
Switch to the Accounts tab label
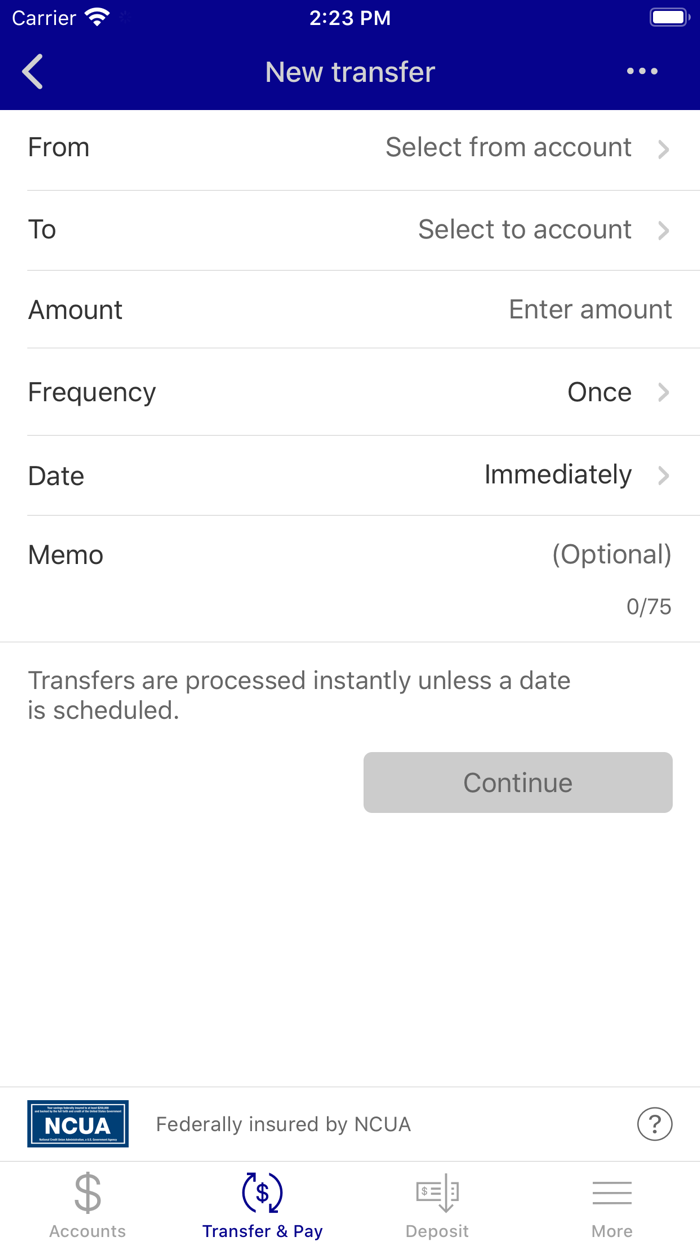pos(88,1231)
